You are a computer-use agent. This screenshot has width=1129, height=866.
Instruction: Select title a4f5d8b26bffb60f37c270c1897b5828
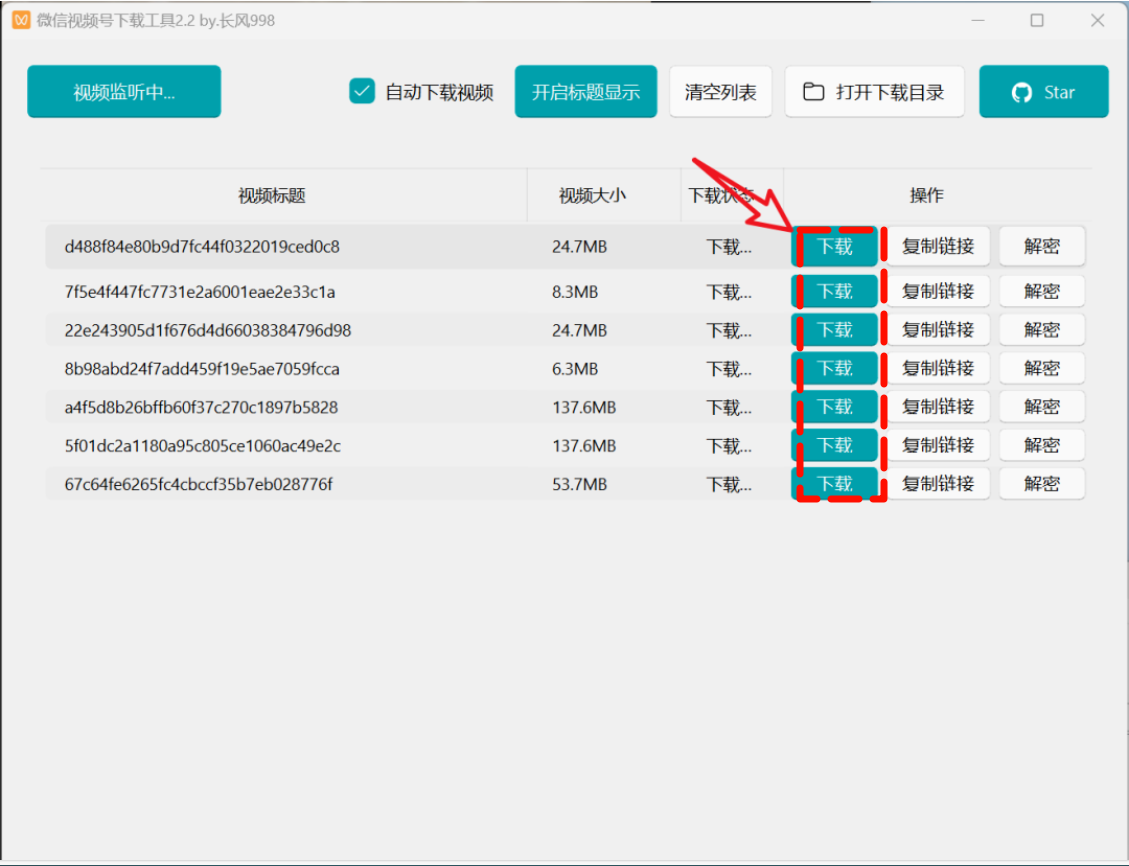coord(201,407)
